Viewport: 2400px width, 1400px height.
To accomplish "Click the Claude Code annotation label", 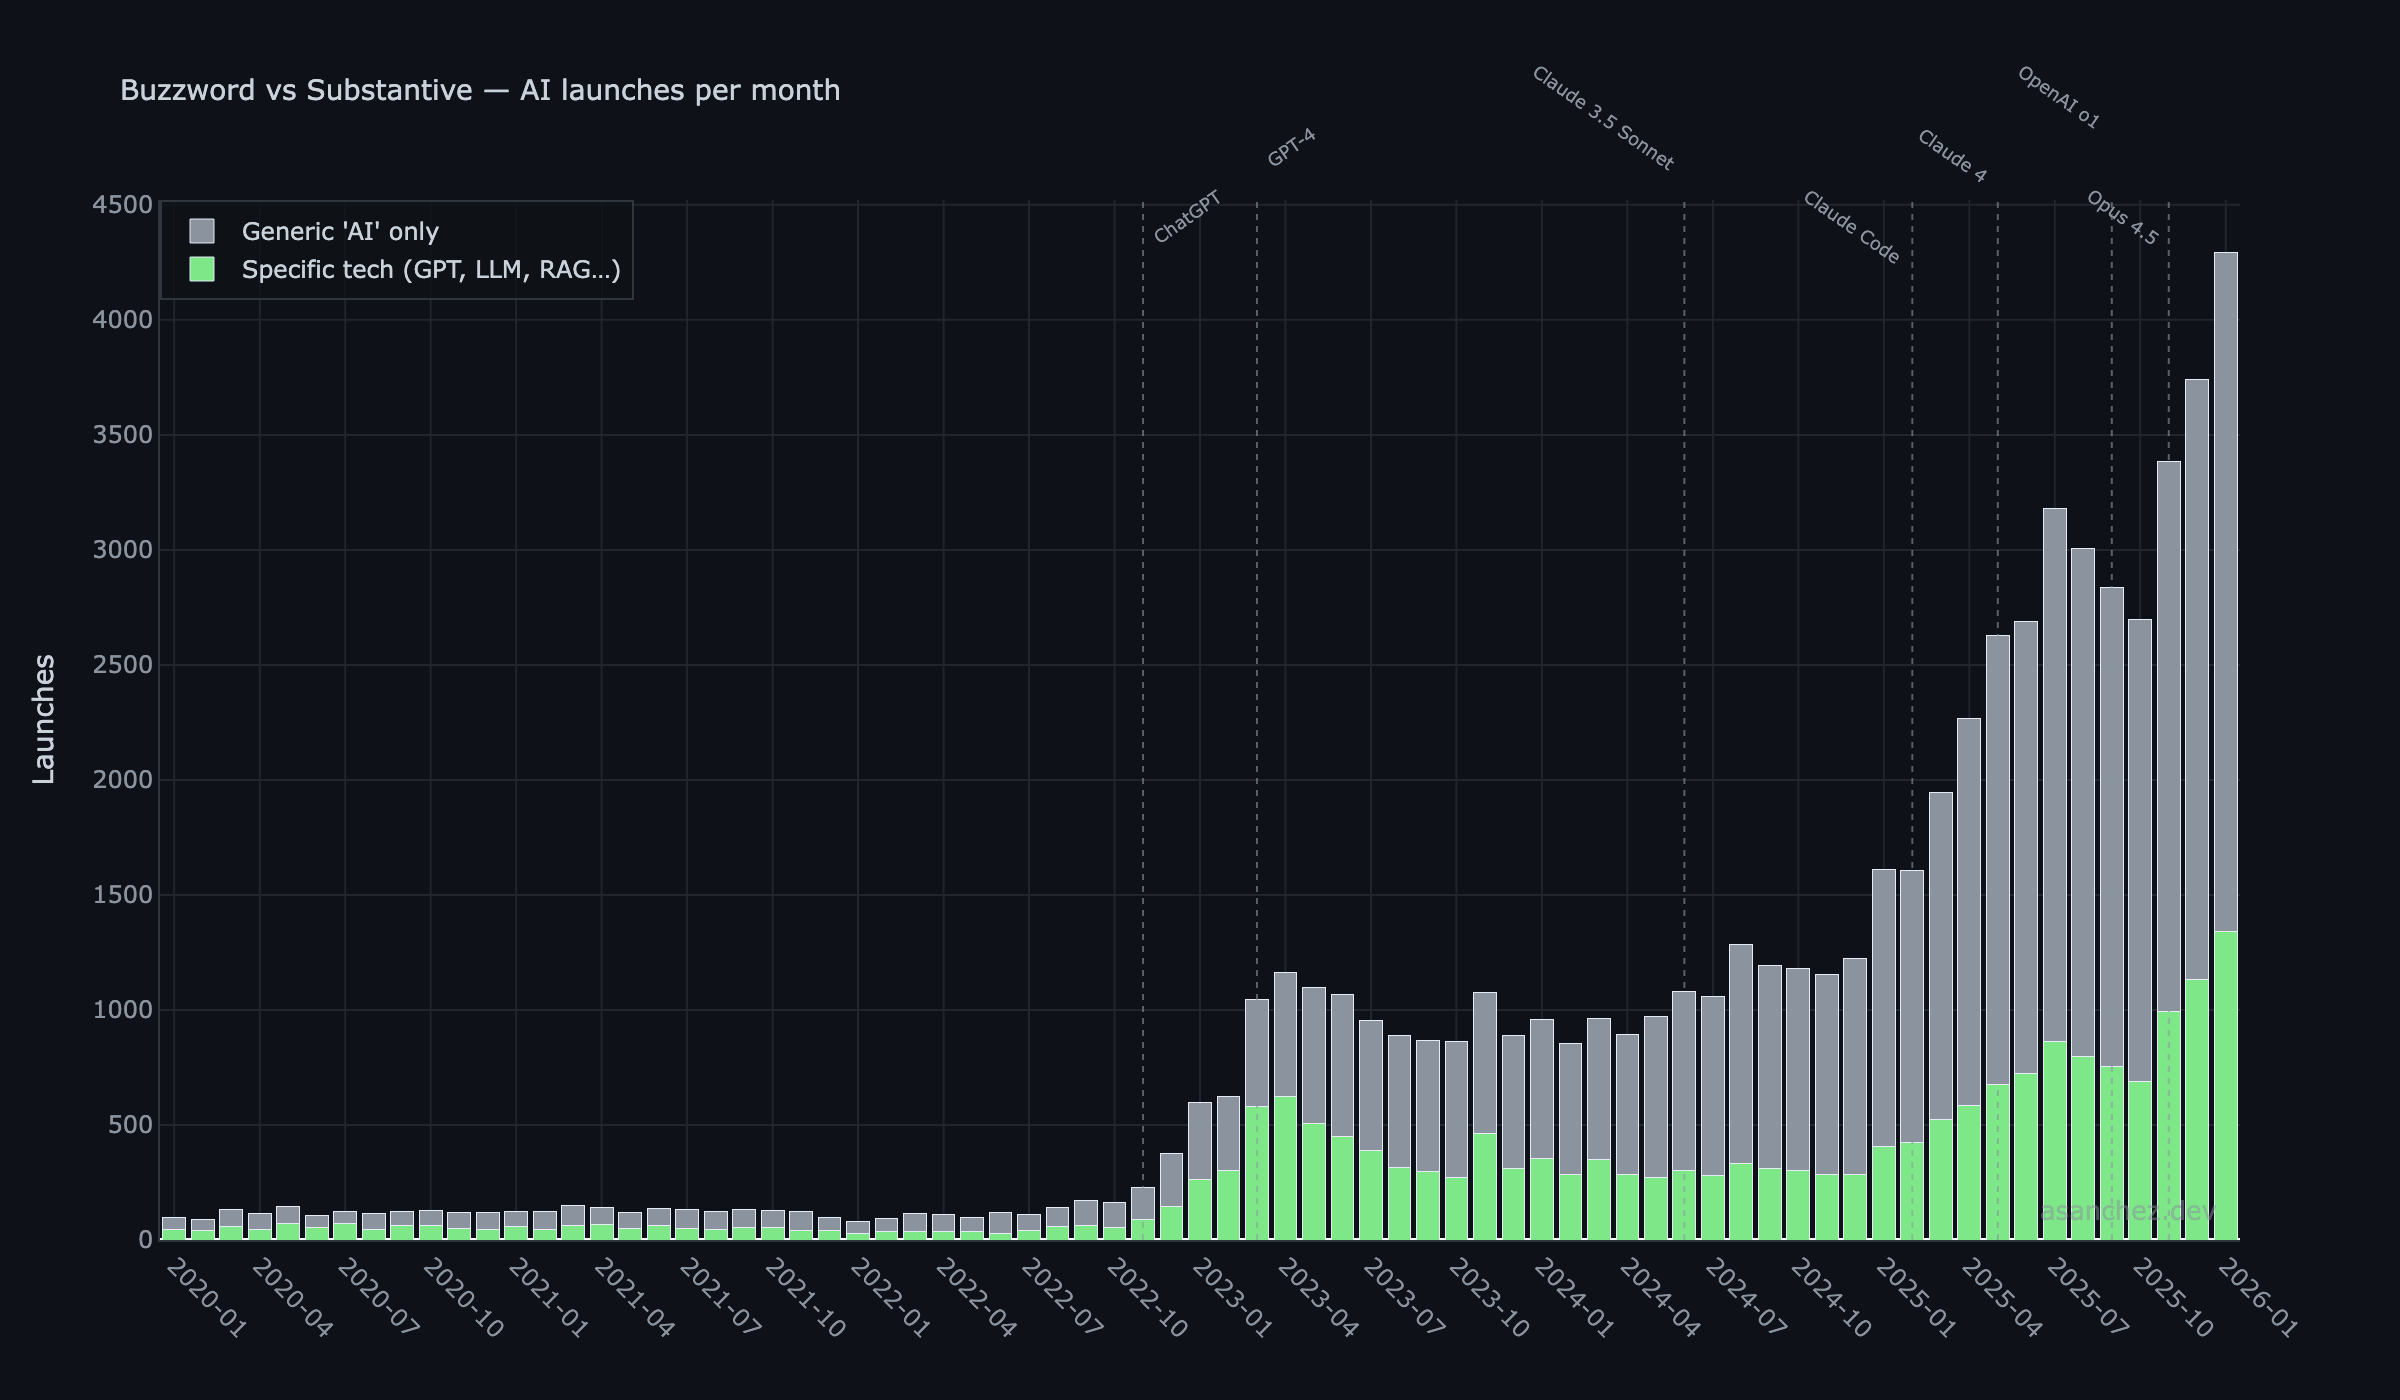I will click(x=1851, y=227).
